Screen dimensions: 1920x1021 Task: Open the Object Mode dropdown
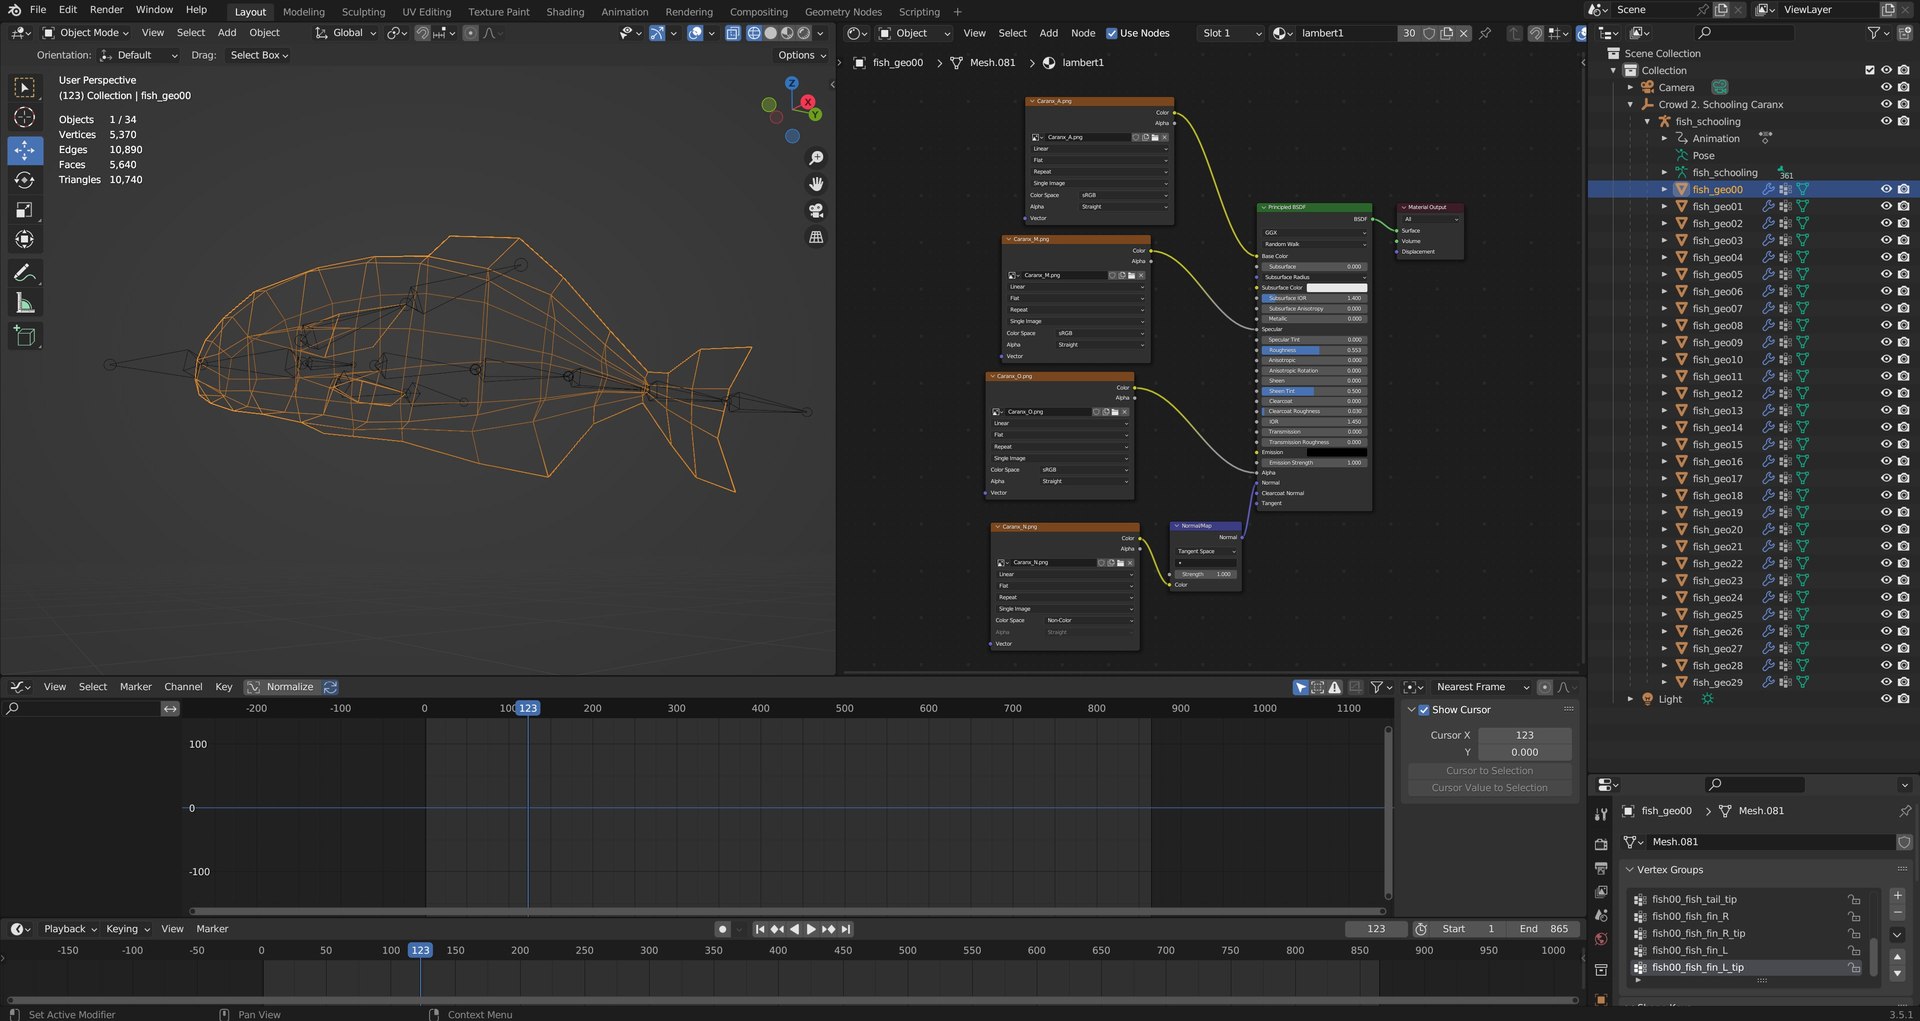pos(86,33)
